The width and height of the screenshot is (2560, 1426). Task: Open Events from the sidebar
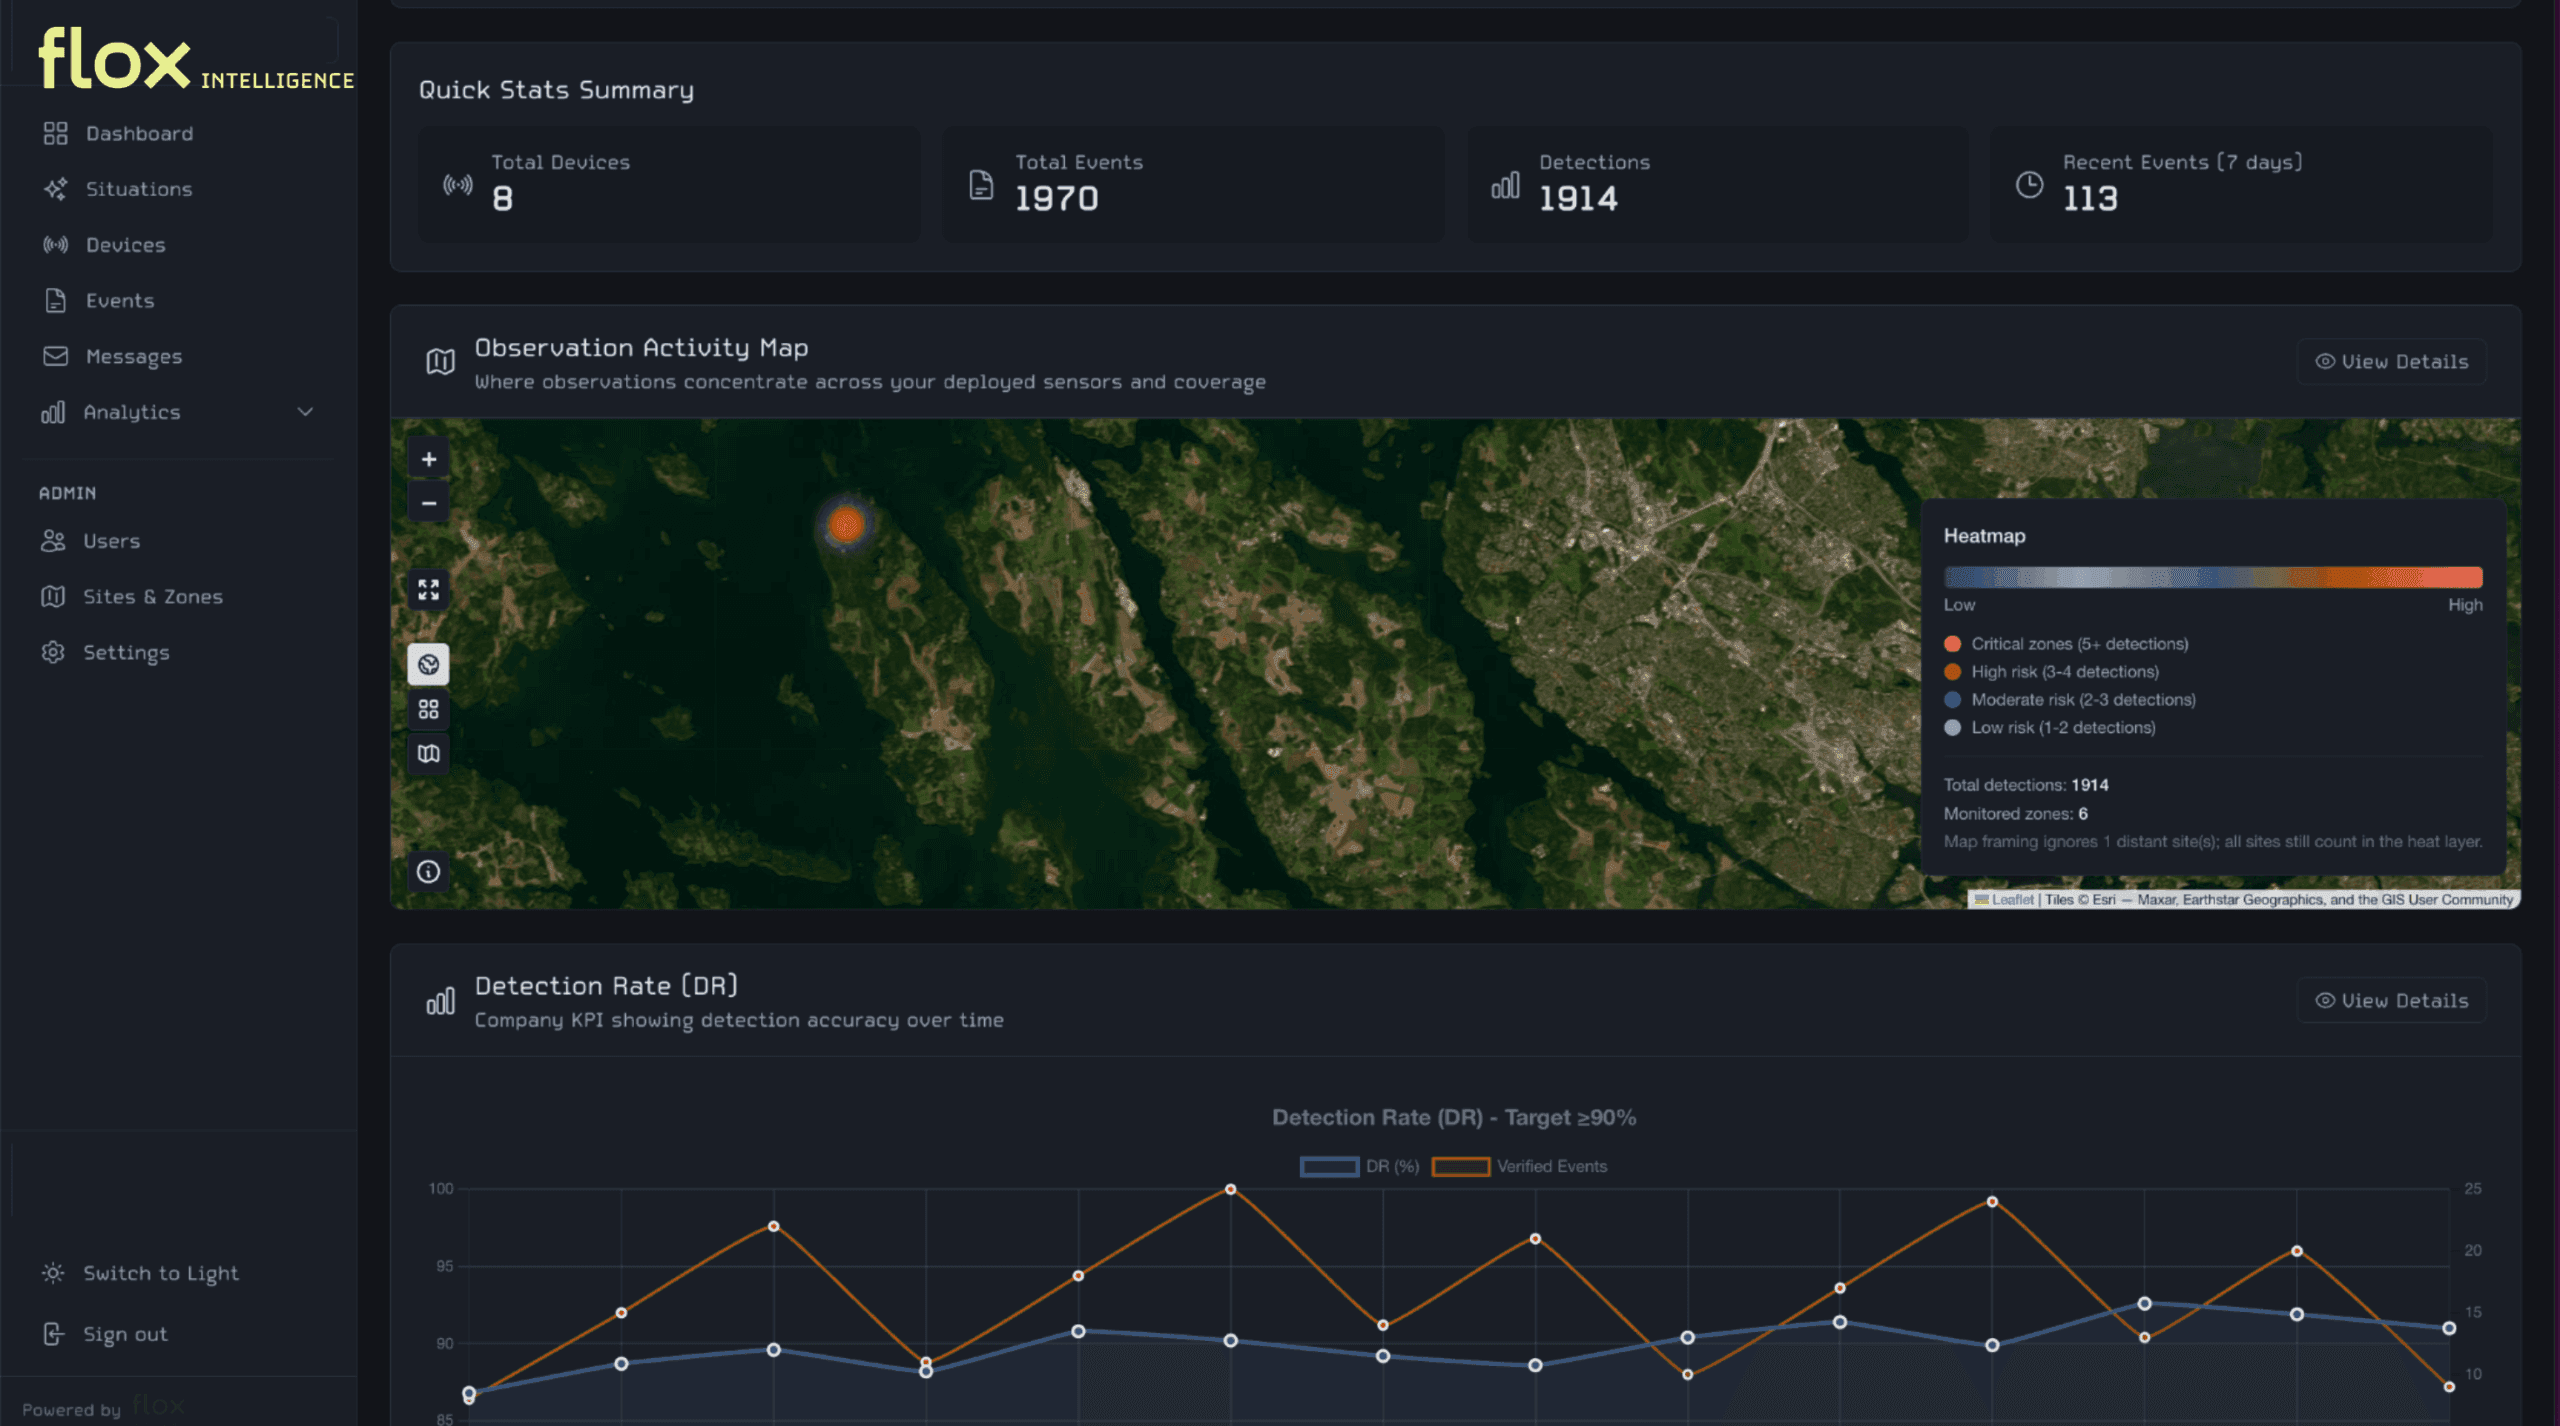(x=120, y=300)
